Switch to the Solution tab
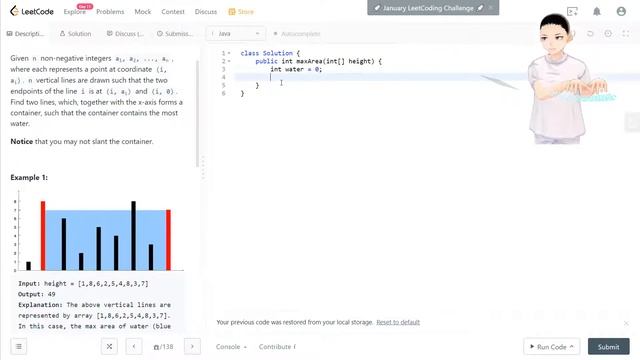The width and height of the screenshot is (640, 360). 76,33
